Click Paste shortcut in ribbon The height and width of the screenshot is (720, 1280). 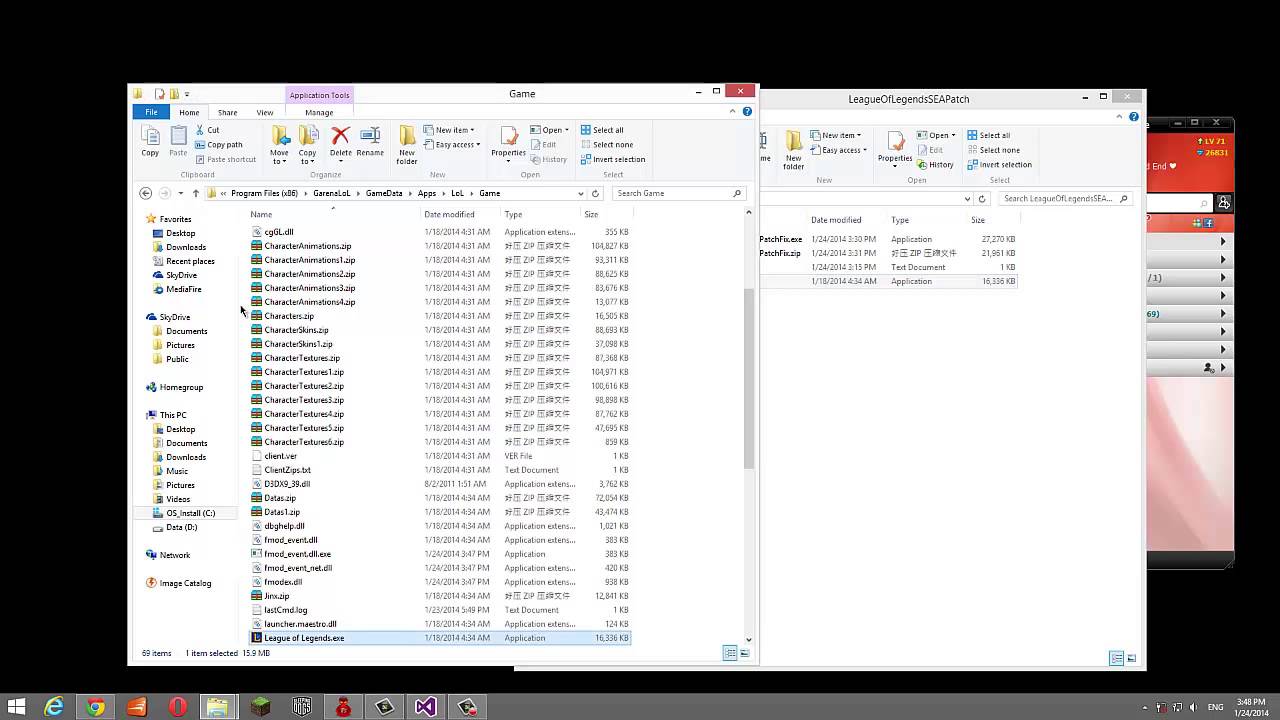[x=226, y=159]
